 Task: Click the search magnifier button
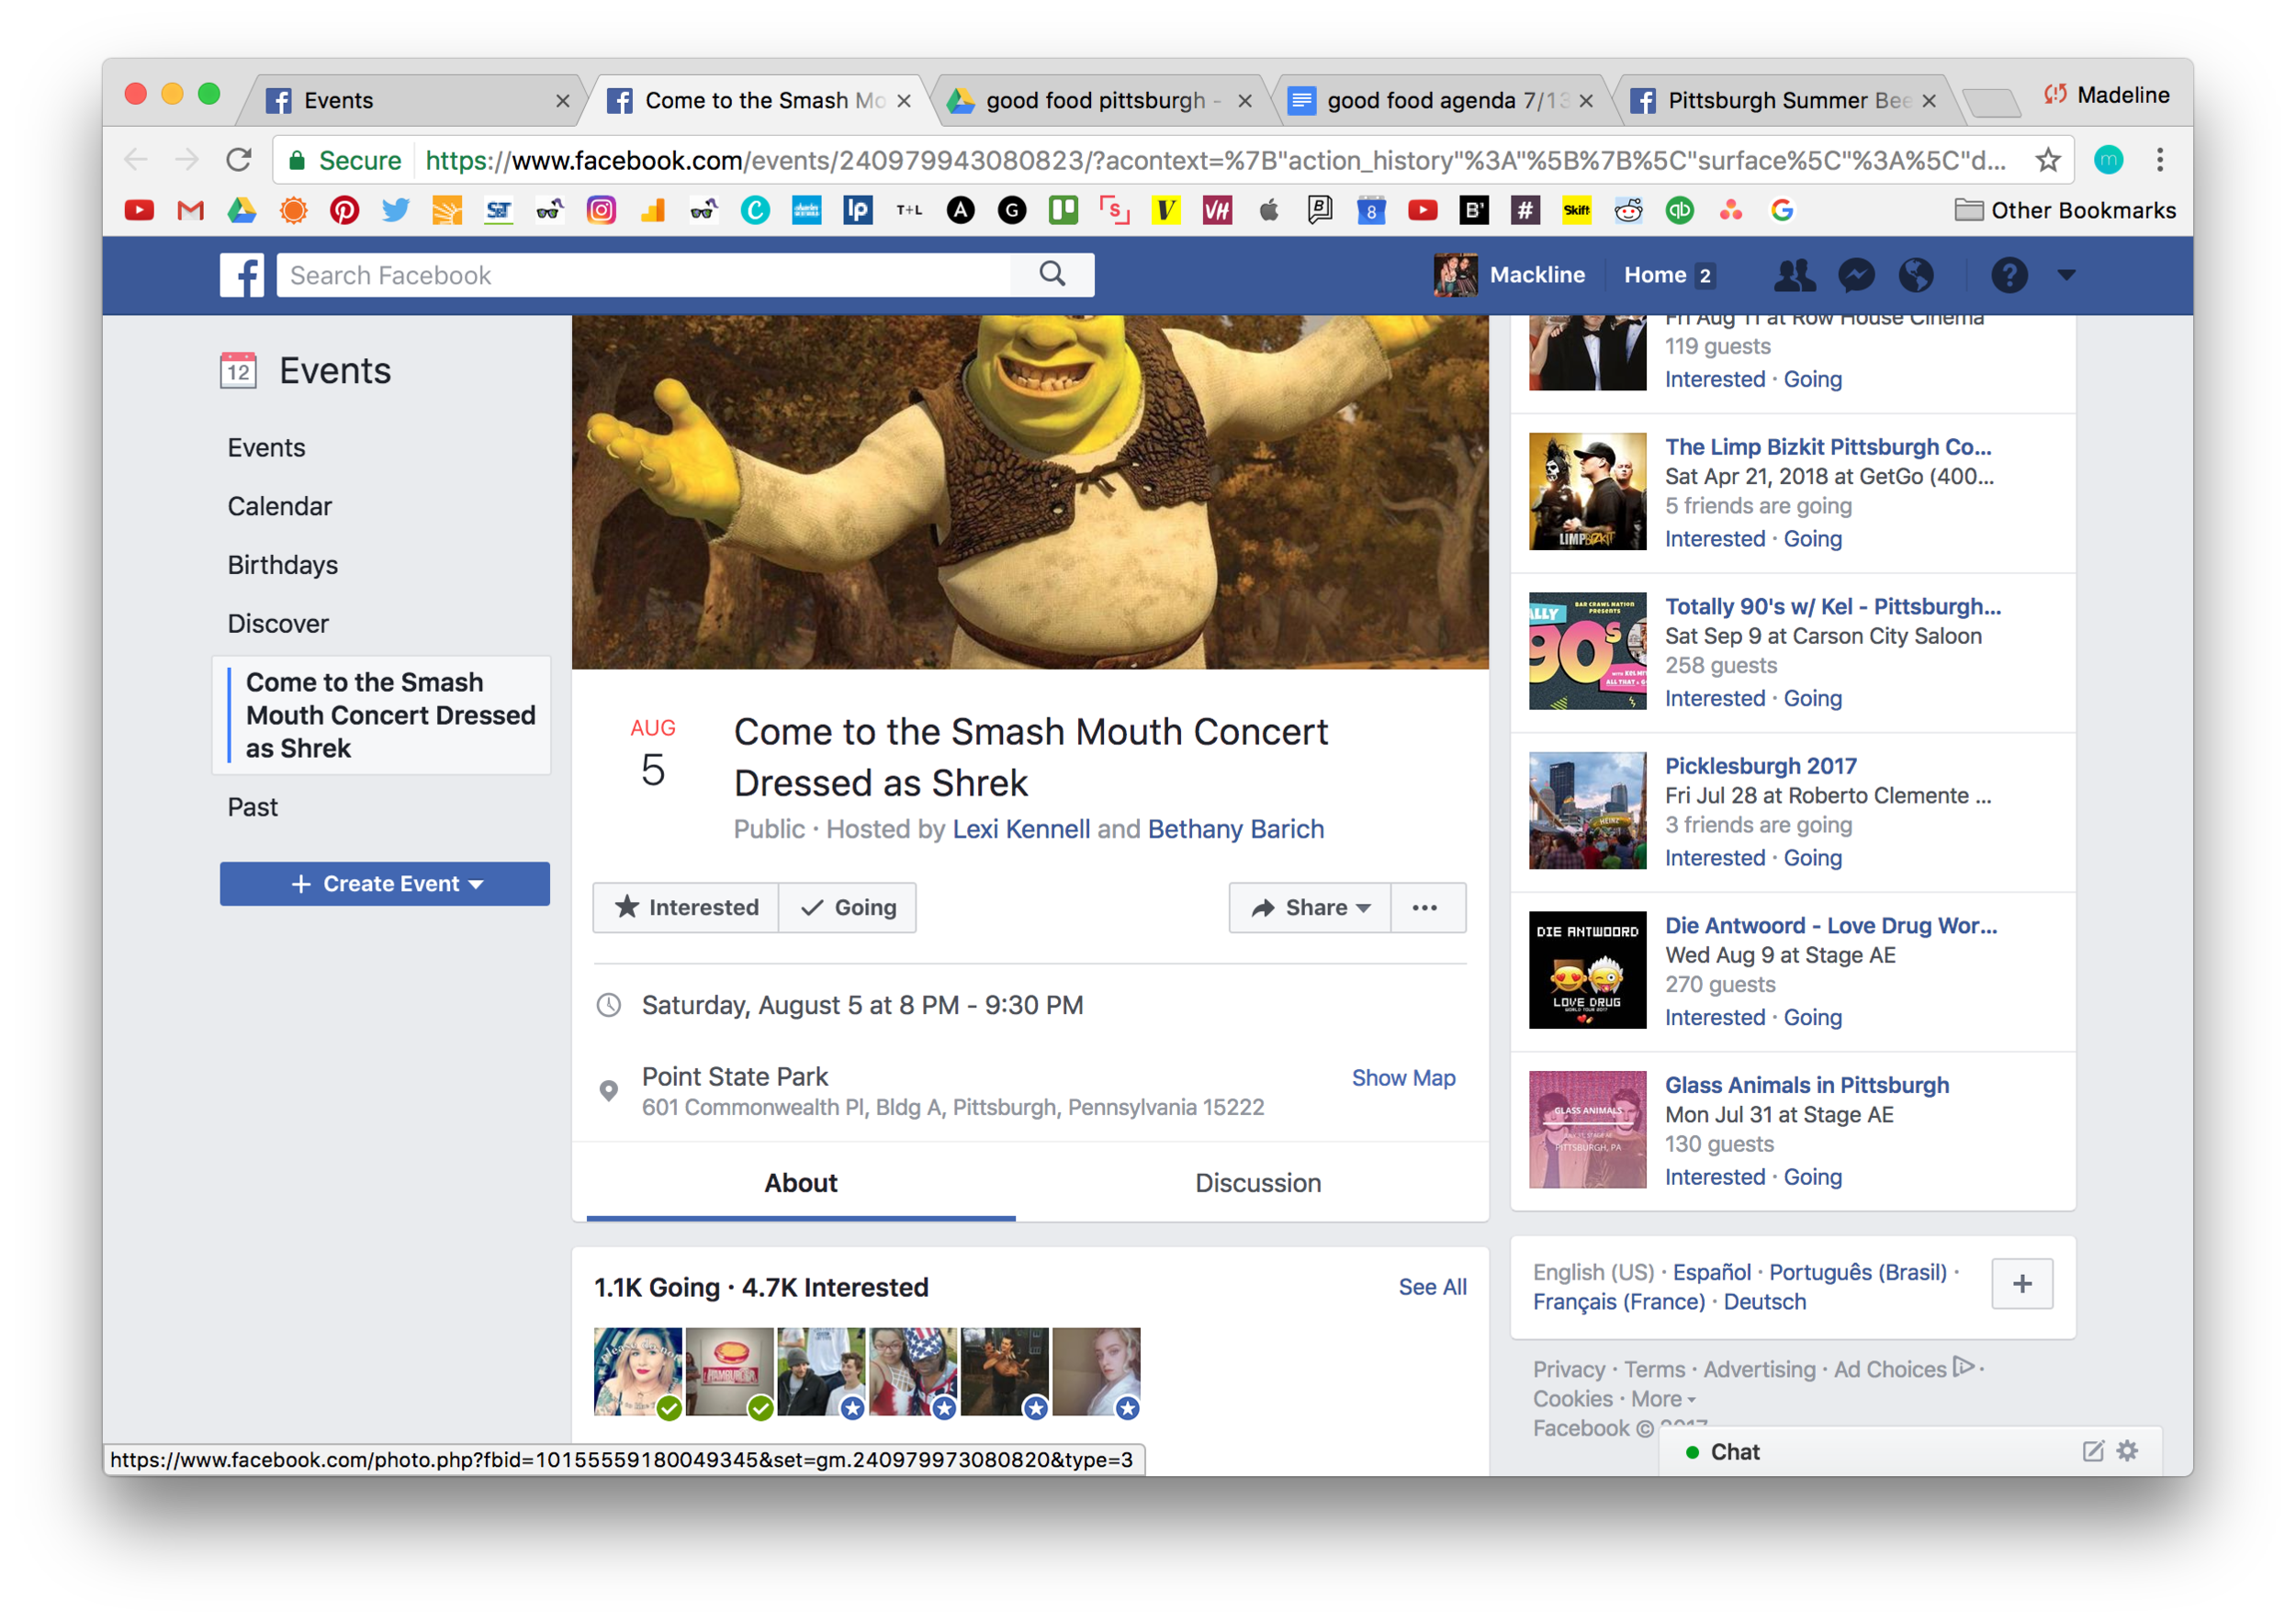(x=1052, y=275)
